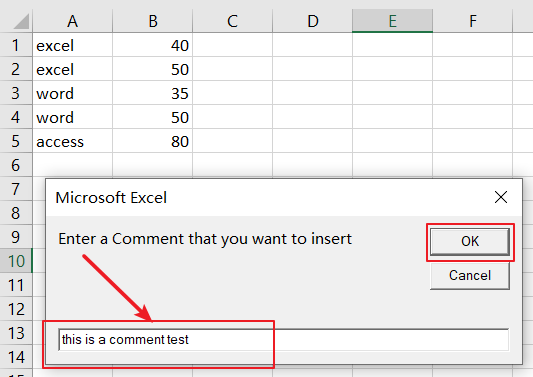Select column A header
The height and width of the screenshot is (377, 533).
72,21
